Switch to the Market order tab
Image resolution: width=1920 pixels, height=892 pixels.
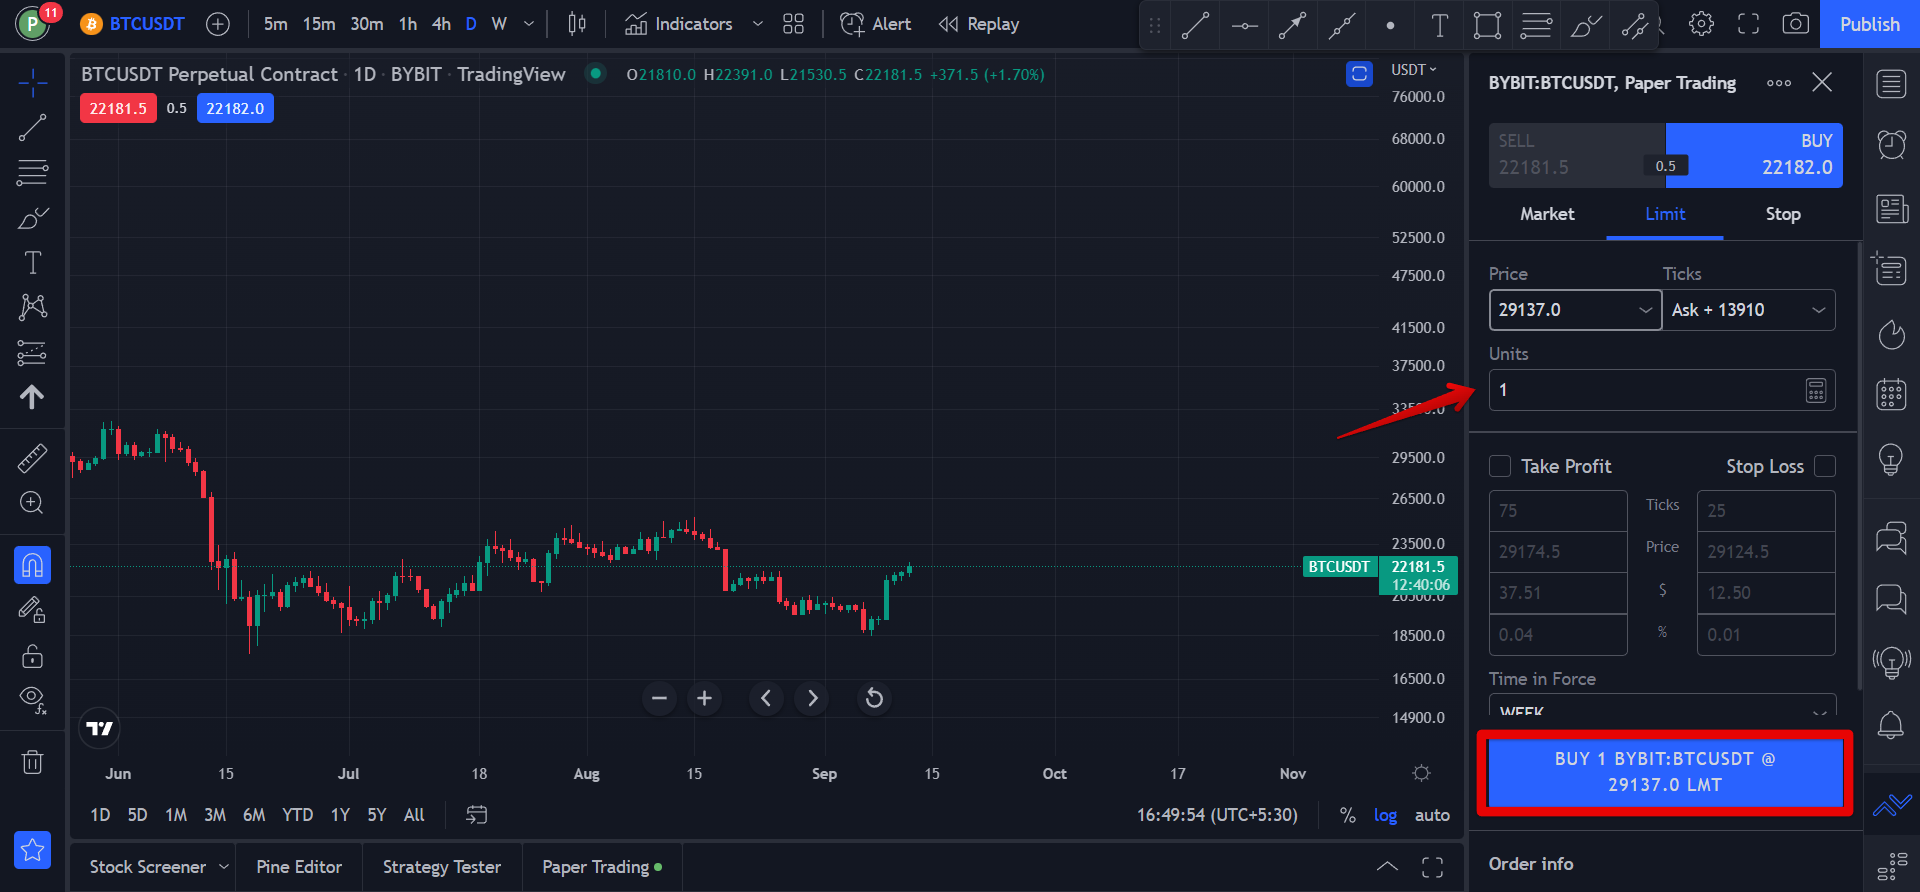click(1547, 214)
